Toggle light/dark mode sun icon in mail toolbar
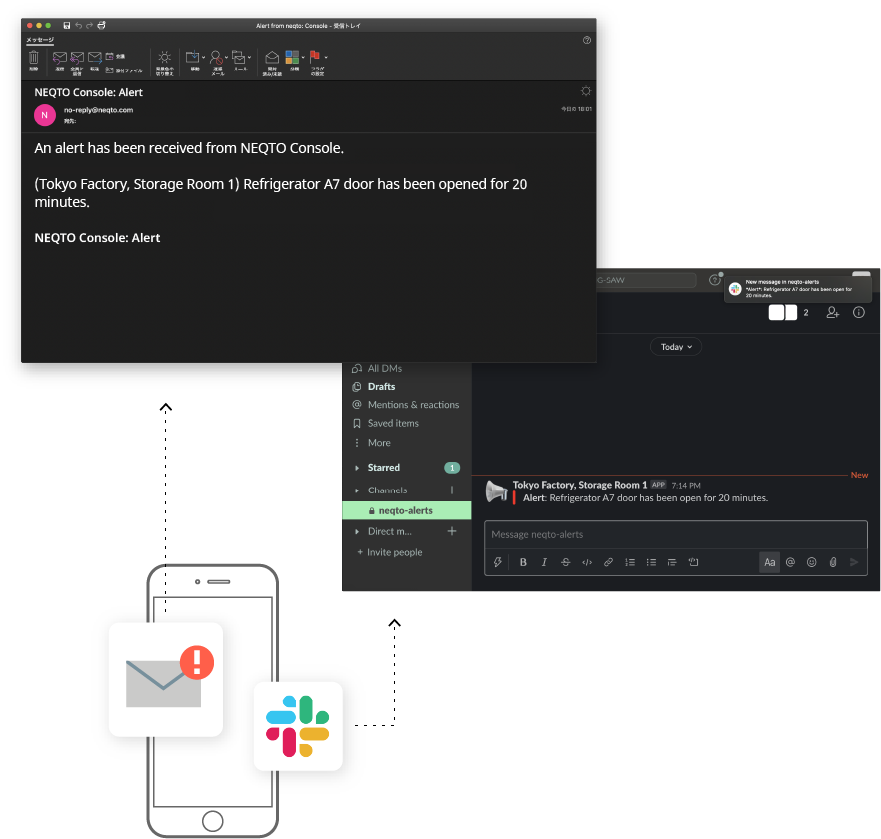The image size is (881, 839). click(164, 58)
